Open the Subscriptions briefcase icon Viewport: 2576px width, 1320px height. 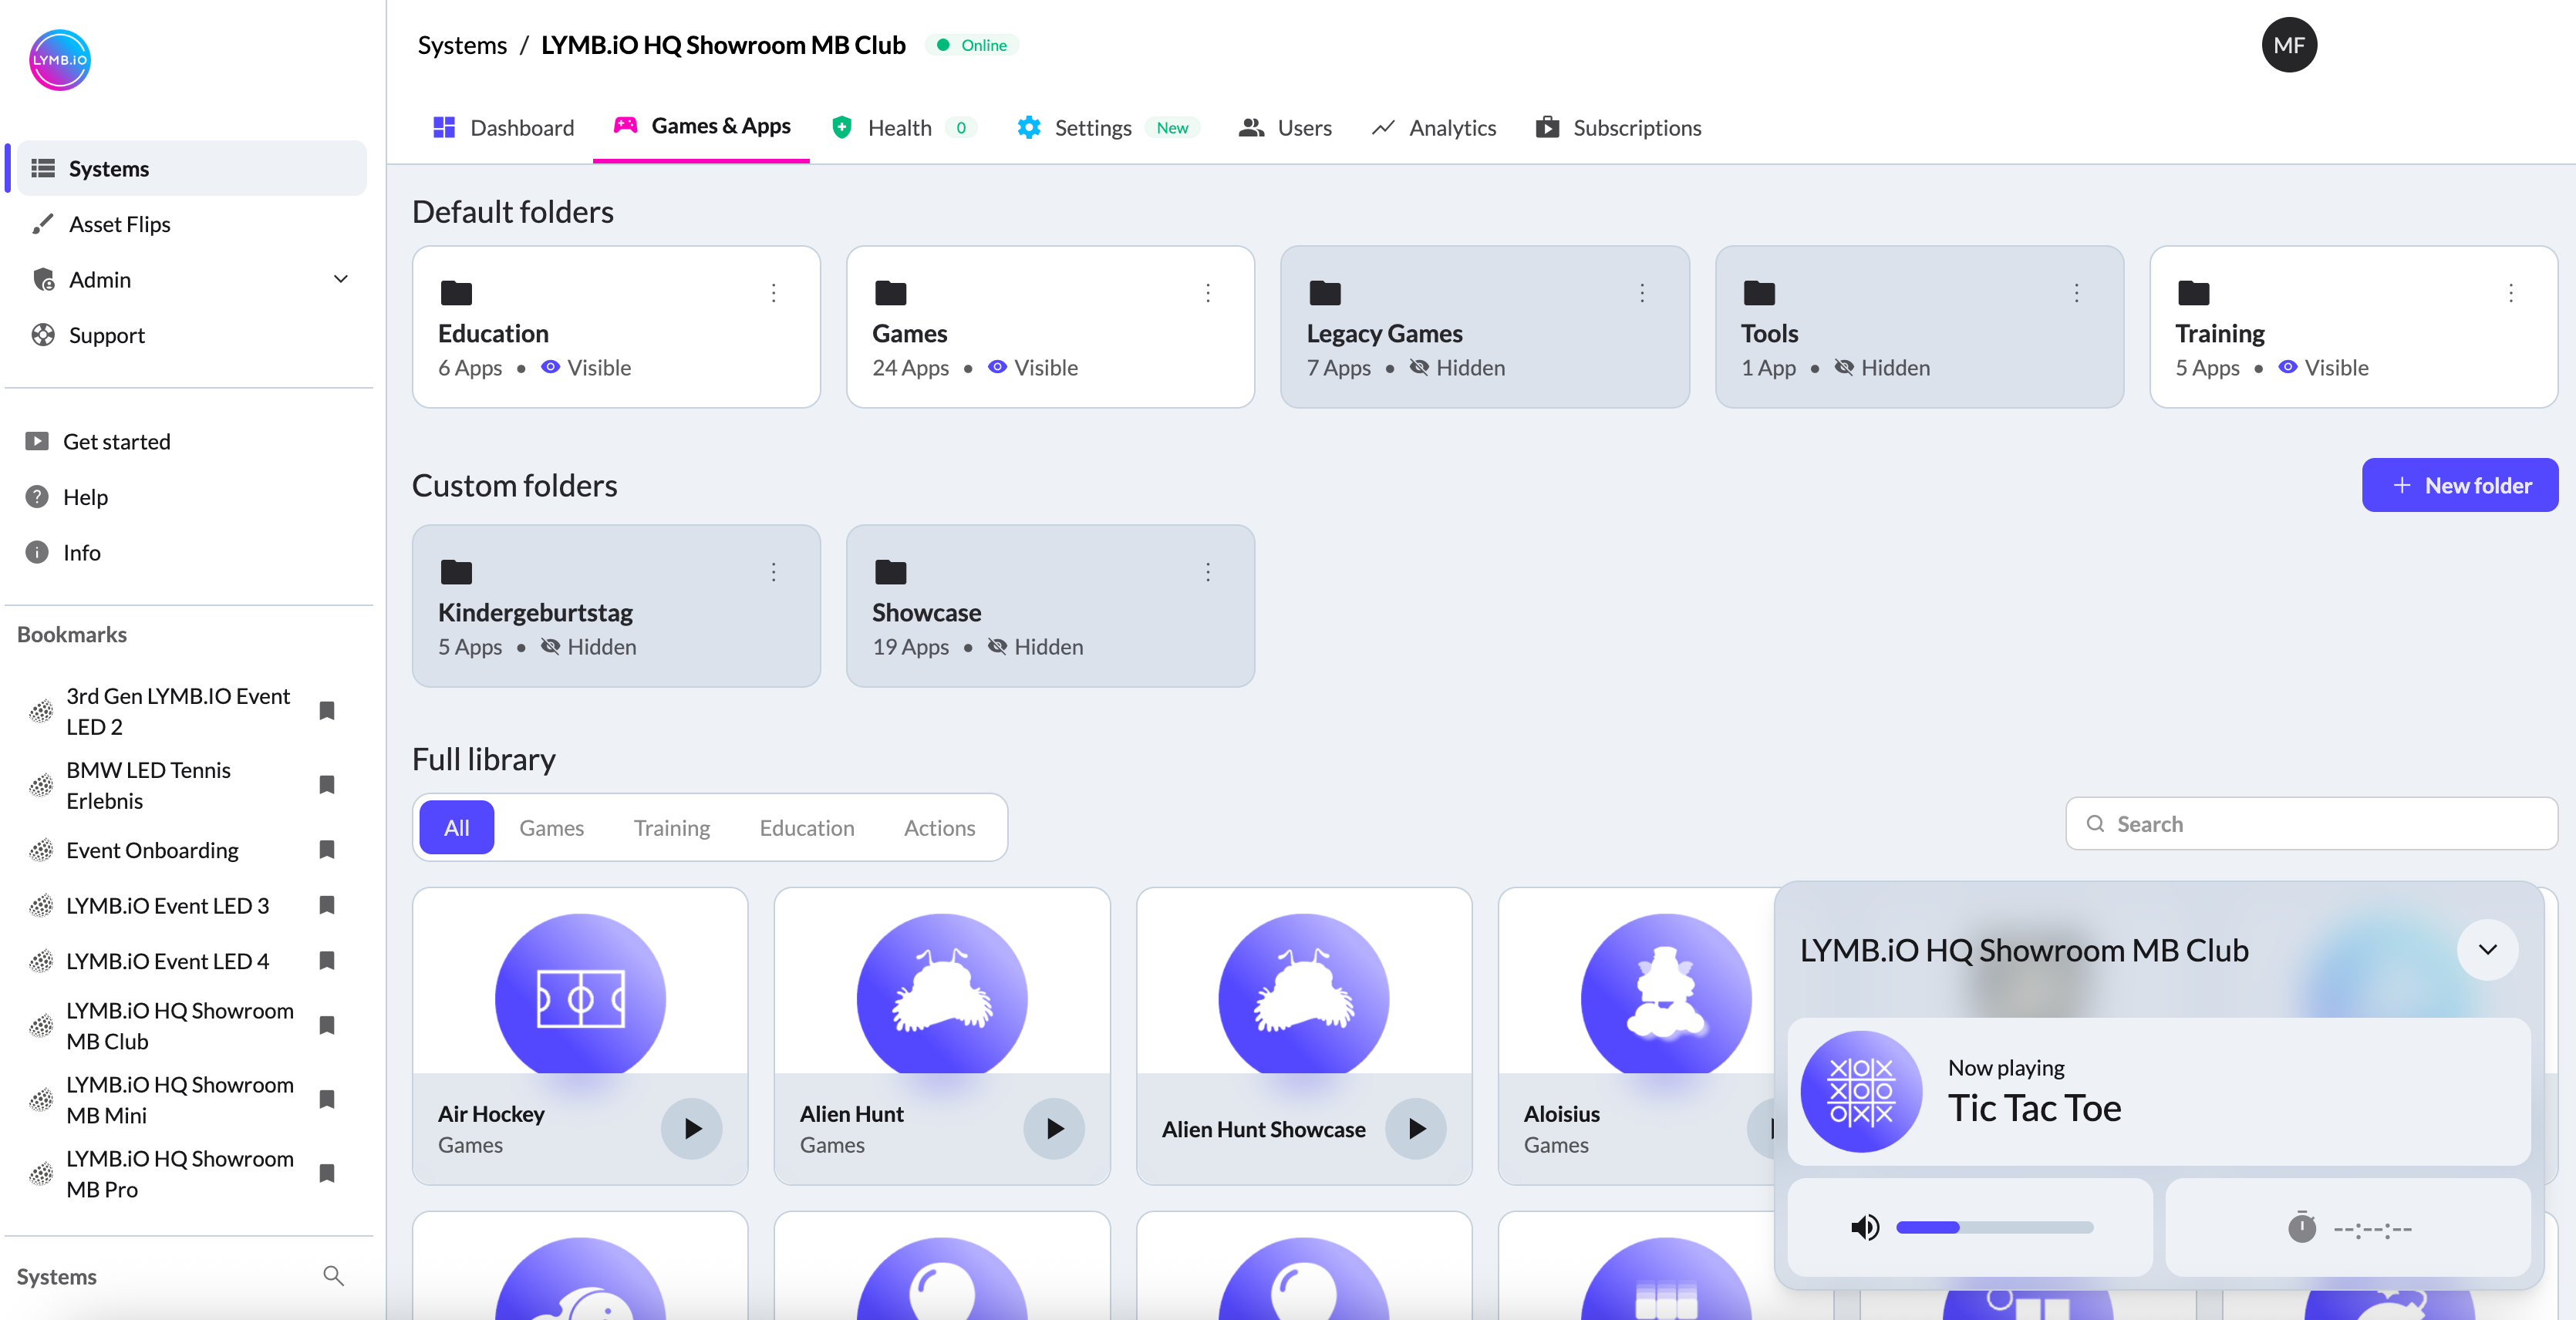pyautogui.click(x=1547, y=127)
